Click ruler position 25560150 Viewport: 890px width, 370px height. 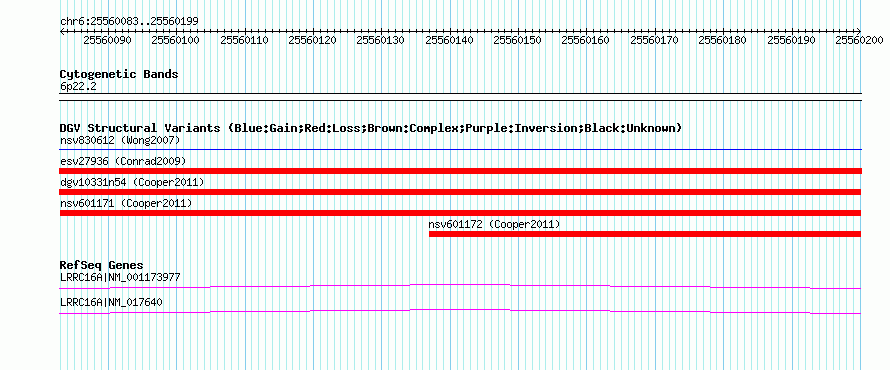pos(517,40)
